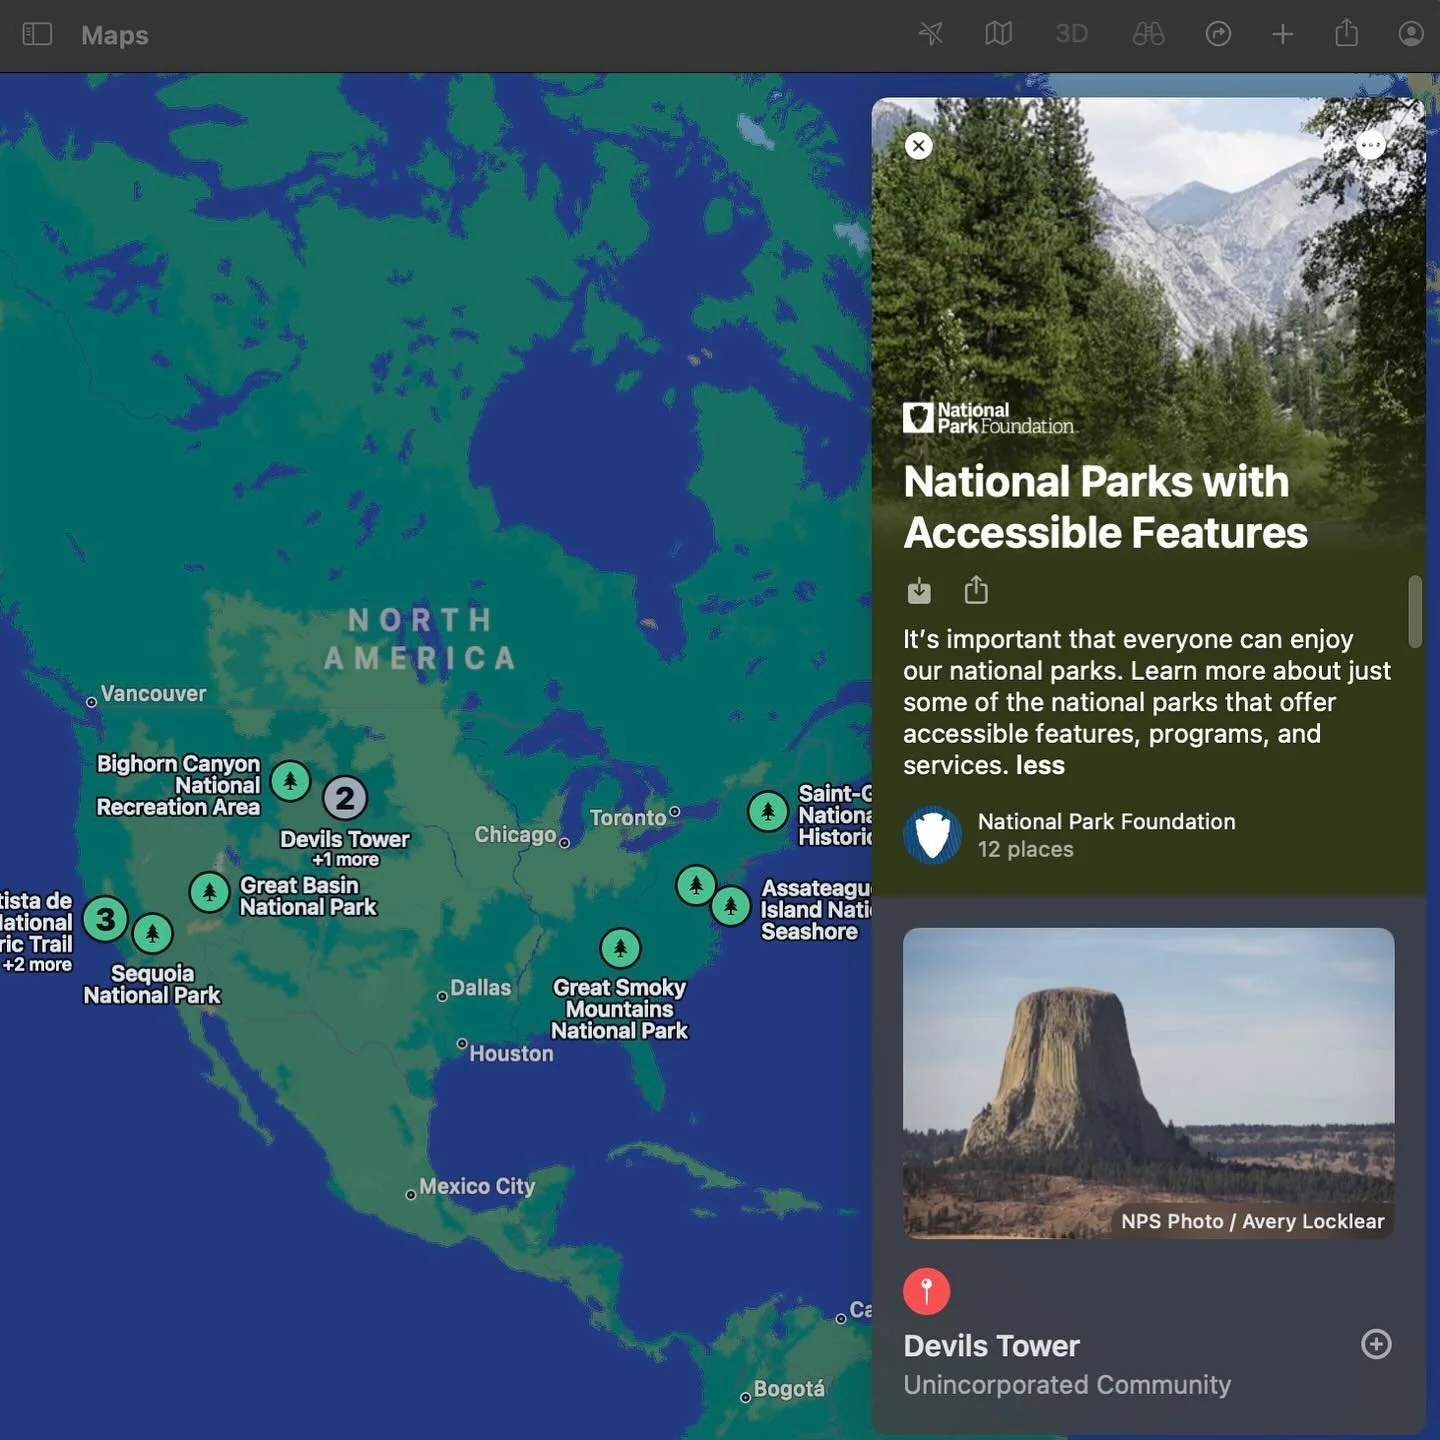Open Look Around binoculars tool
The height and width of the screenshot is (1440, 1440).
click(x=1148, y=34)
